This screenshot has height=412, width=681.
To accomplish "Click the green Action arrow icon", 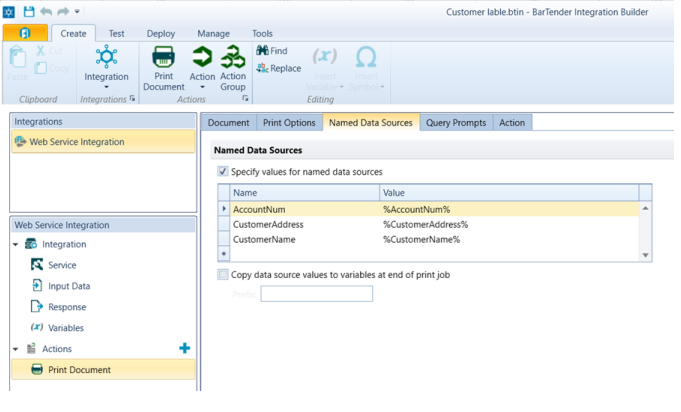I will (202, 57).
